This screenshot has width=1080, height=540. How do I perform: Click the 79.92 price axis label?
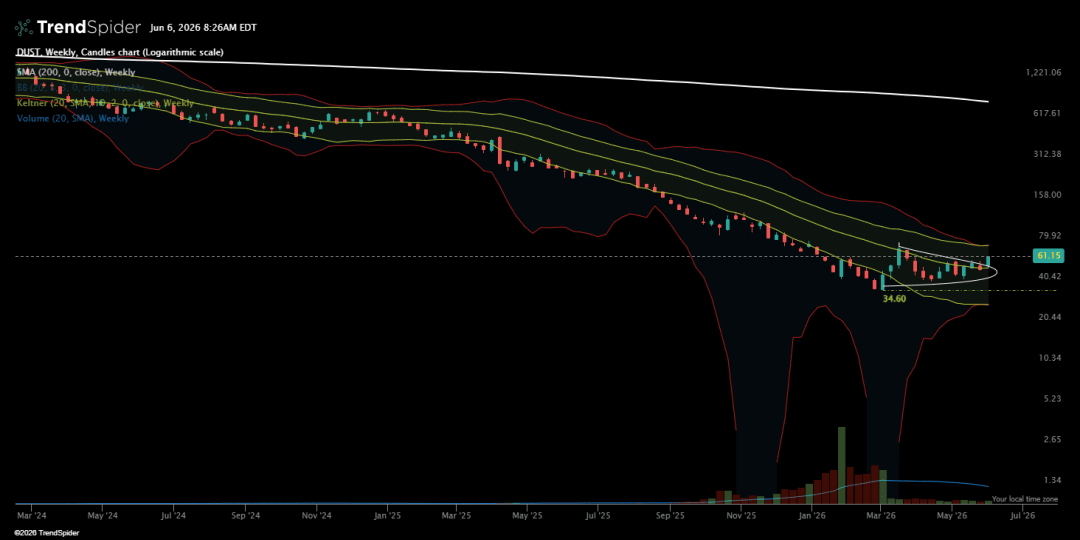[1049, 236]
